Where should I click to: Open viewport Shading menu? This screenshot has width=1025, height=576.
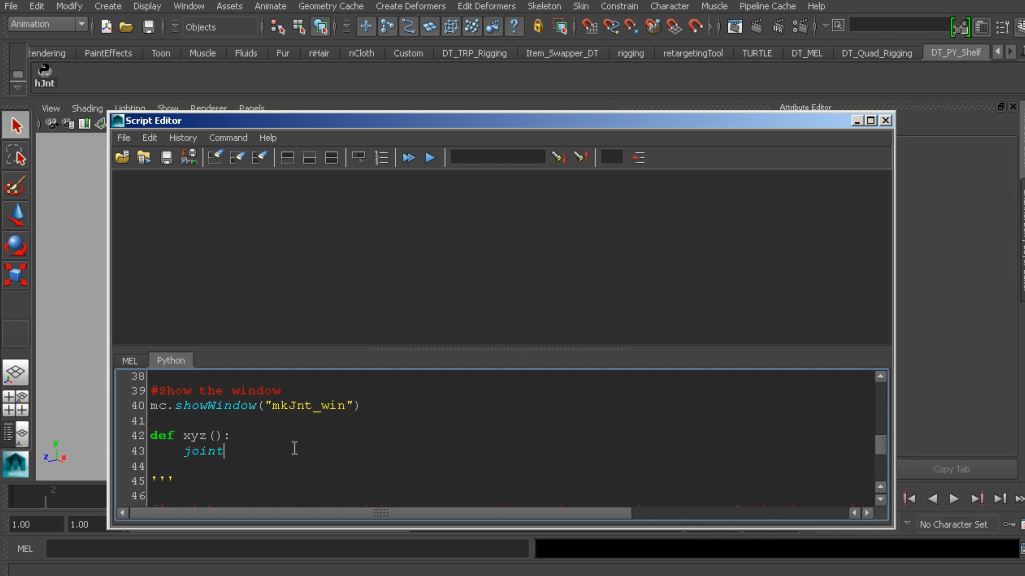click(87, 109)
